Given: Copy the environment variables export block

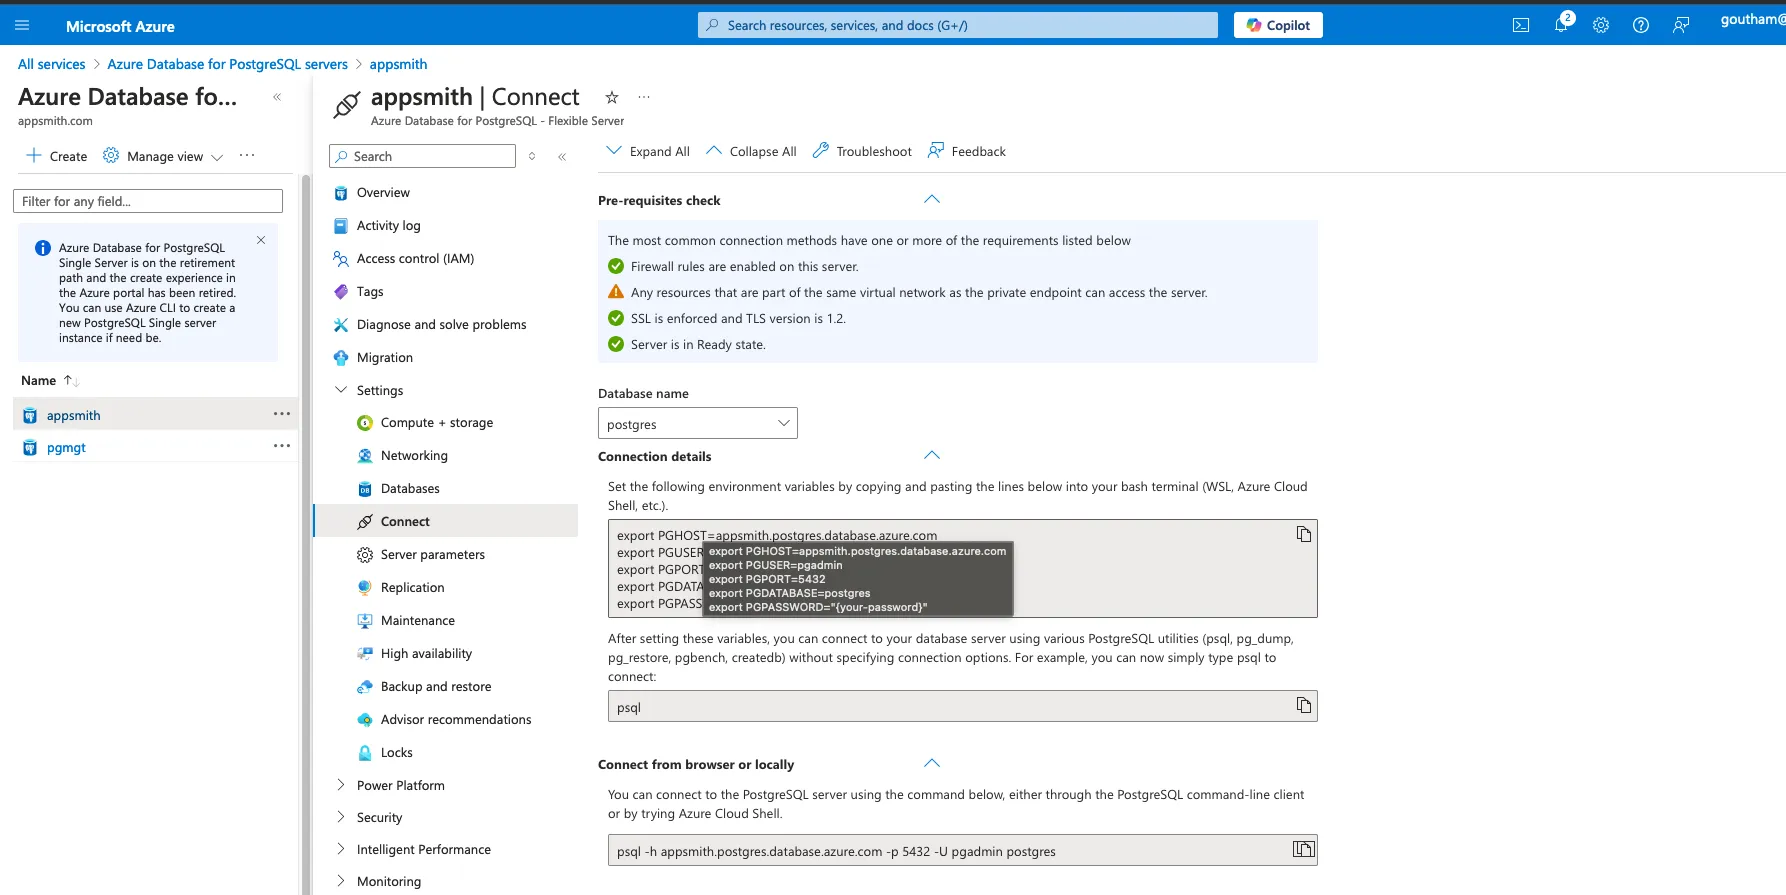Looking at the screenshot, I should pyautogui.click(x=1303, y=534).
